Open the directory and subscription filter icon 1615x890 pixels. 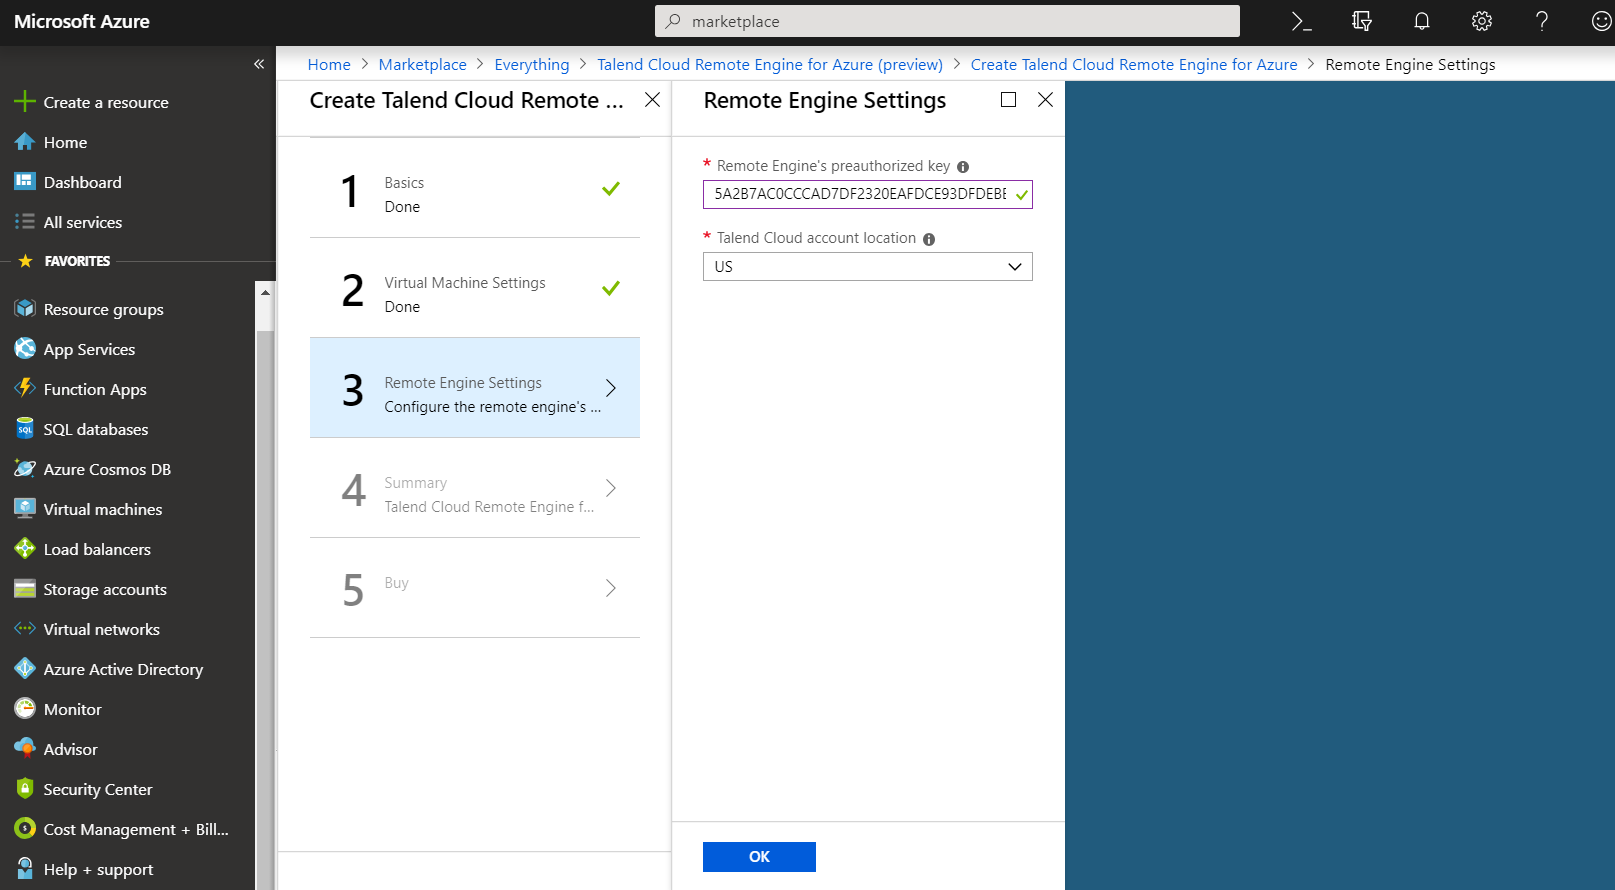pyautogui.click(x=1361, y=21)
